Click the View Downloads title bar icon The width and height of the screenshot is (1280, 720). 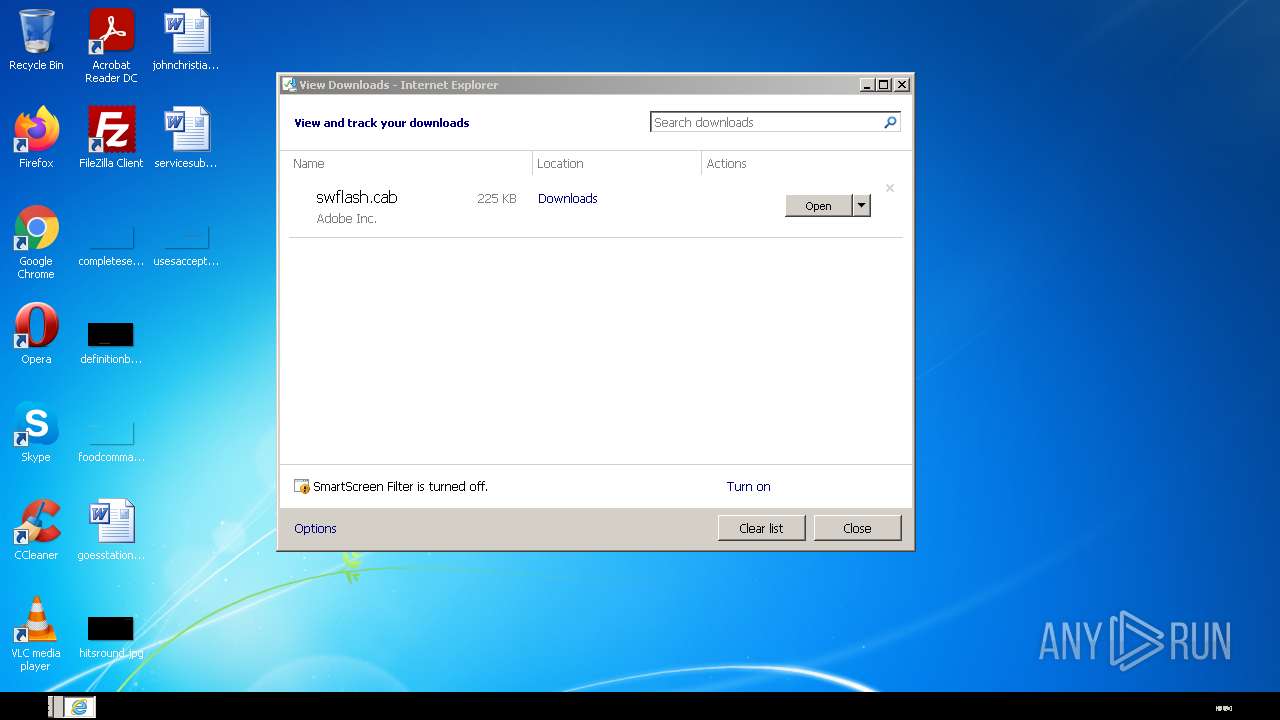click(x=289, y=85)
